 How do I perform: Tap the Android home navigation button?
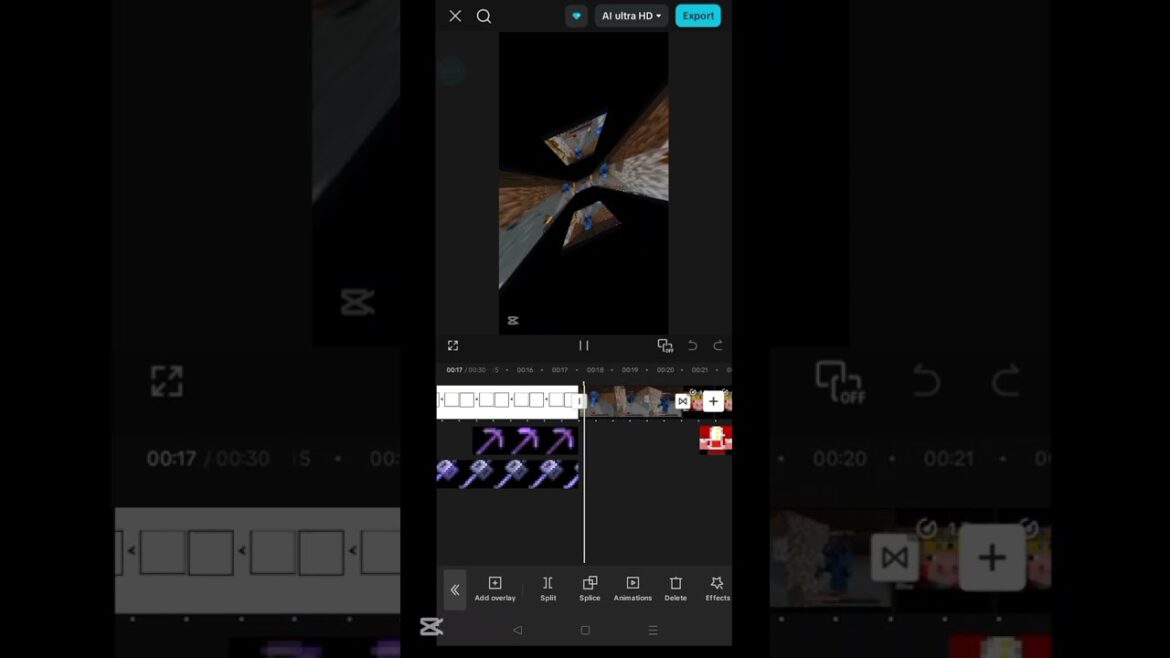coord(585,630)
